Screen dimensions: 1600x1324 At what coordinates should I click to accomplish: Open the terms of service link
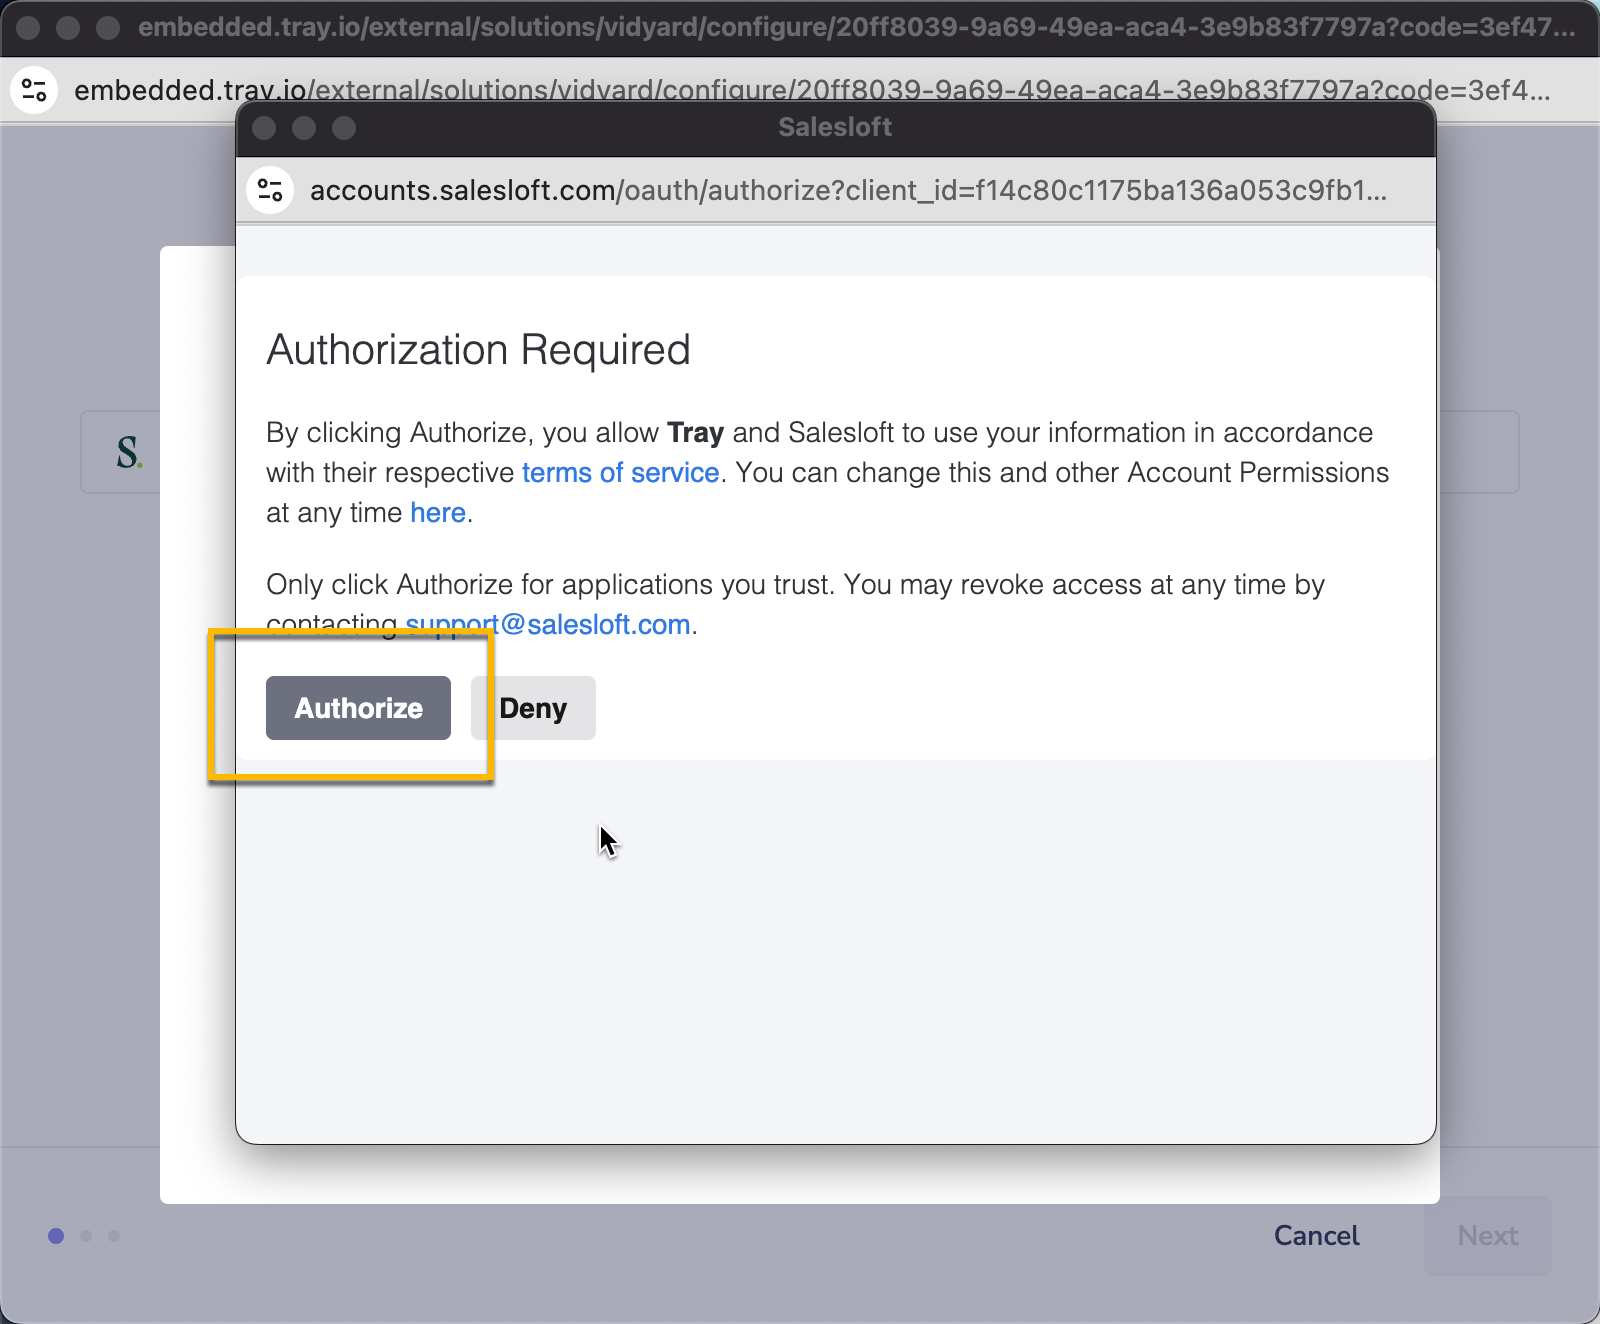(x=620, y=472)
